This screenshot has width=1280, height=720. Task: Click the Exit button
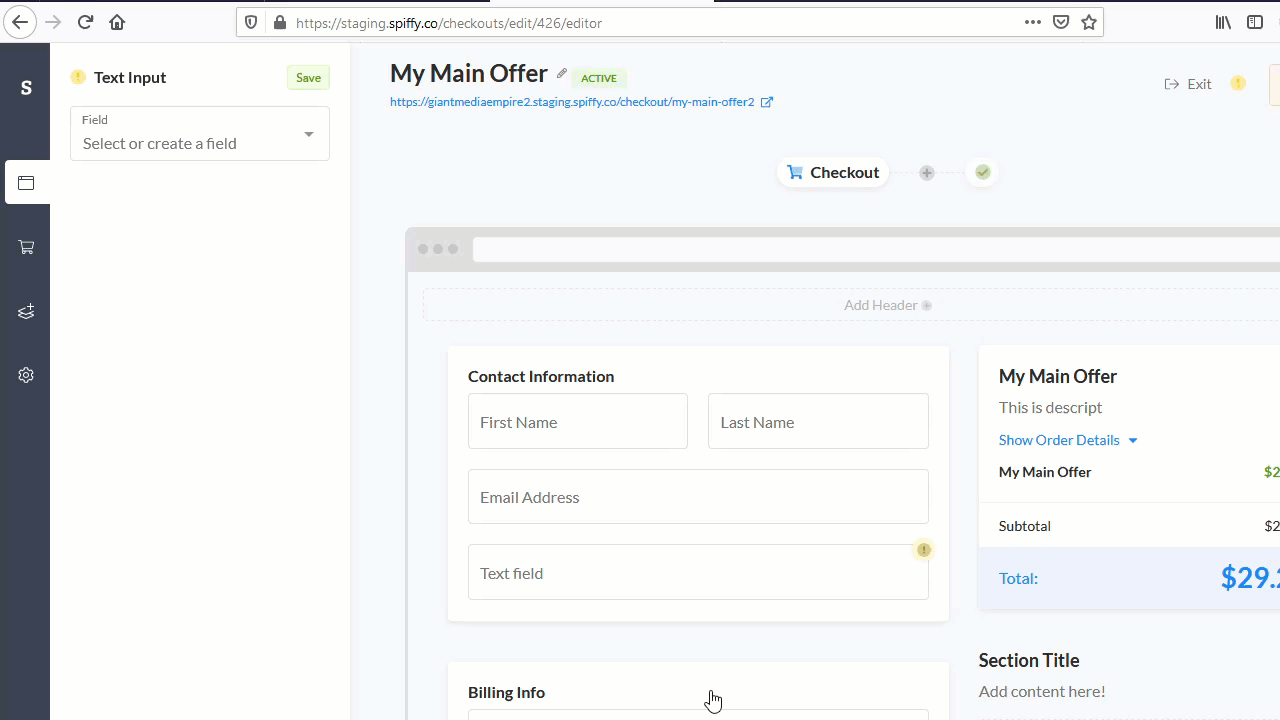point(1188,84)
